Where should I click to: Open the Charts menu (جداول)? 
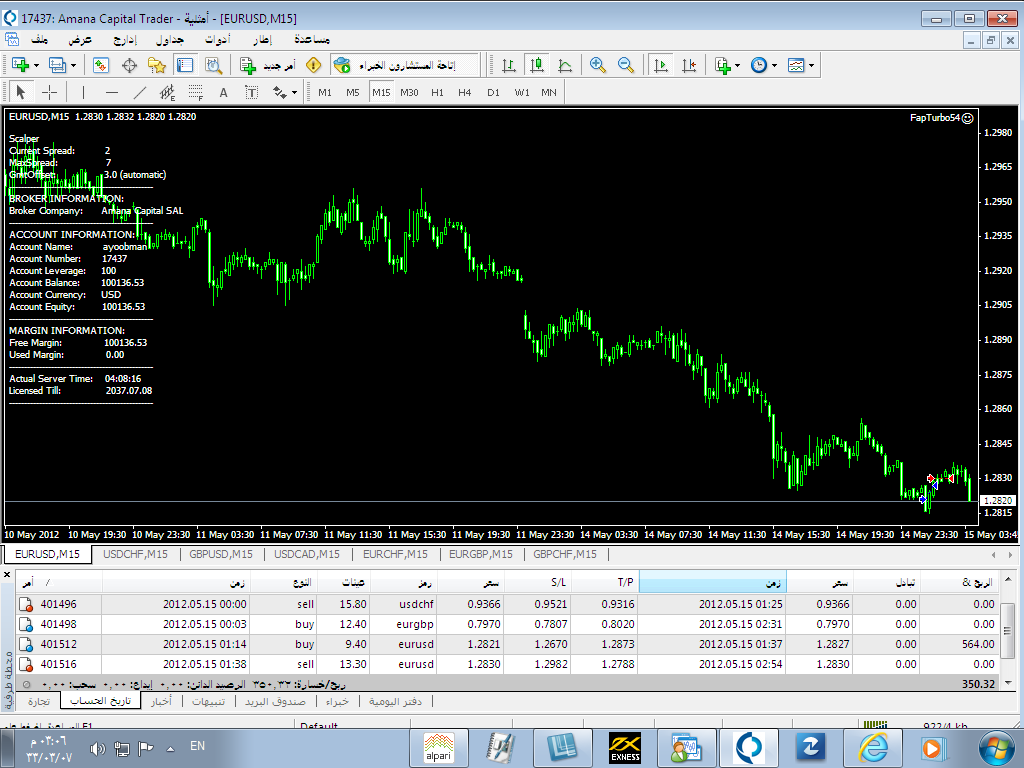(170, 40)
